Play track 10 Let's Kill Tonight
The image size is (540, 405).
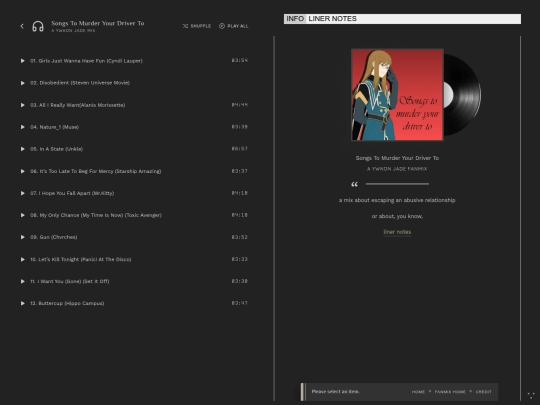pos(22,259)
